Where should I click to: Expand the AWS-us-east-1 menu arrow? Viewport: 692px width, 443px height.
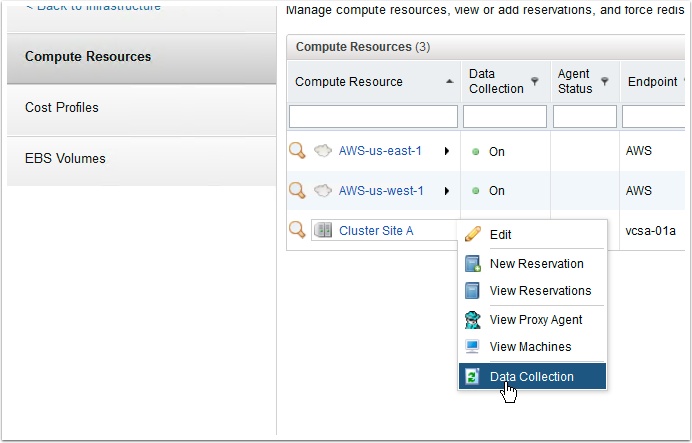pyautogui.click(x=446, y=152)
